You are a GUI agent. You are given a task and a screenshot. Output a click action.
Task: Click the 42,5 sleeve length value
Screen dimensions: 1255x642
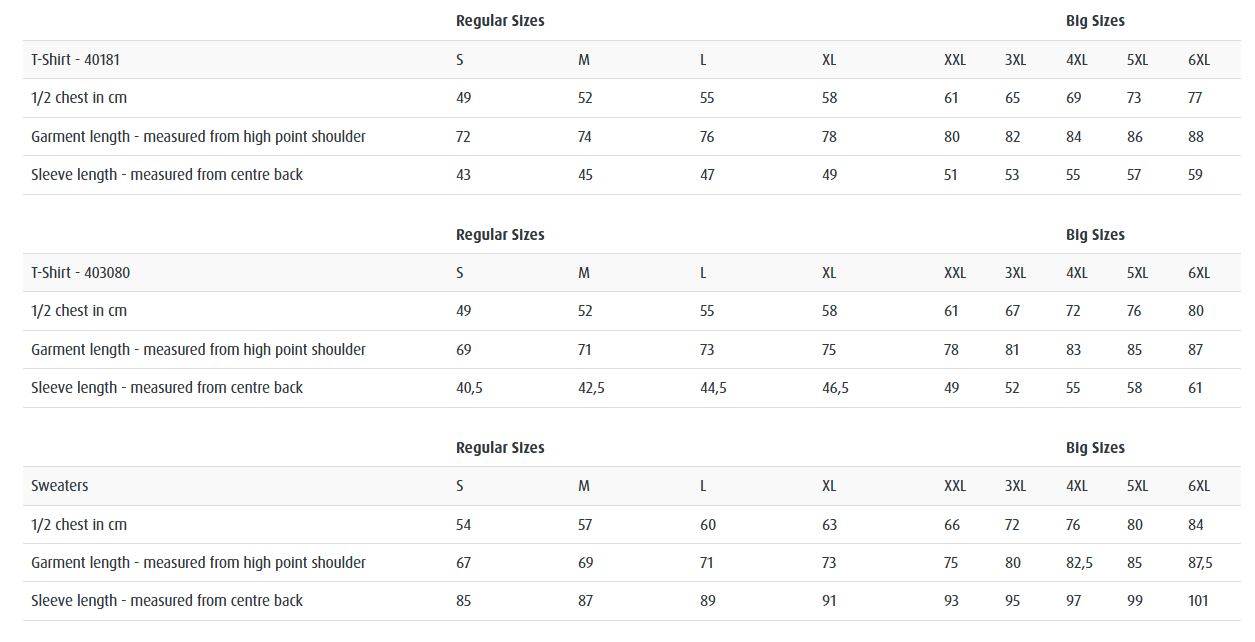[591, 388]
